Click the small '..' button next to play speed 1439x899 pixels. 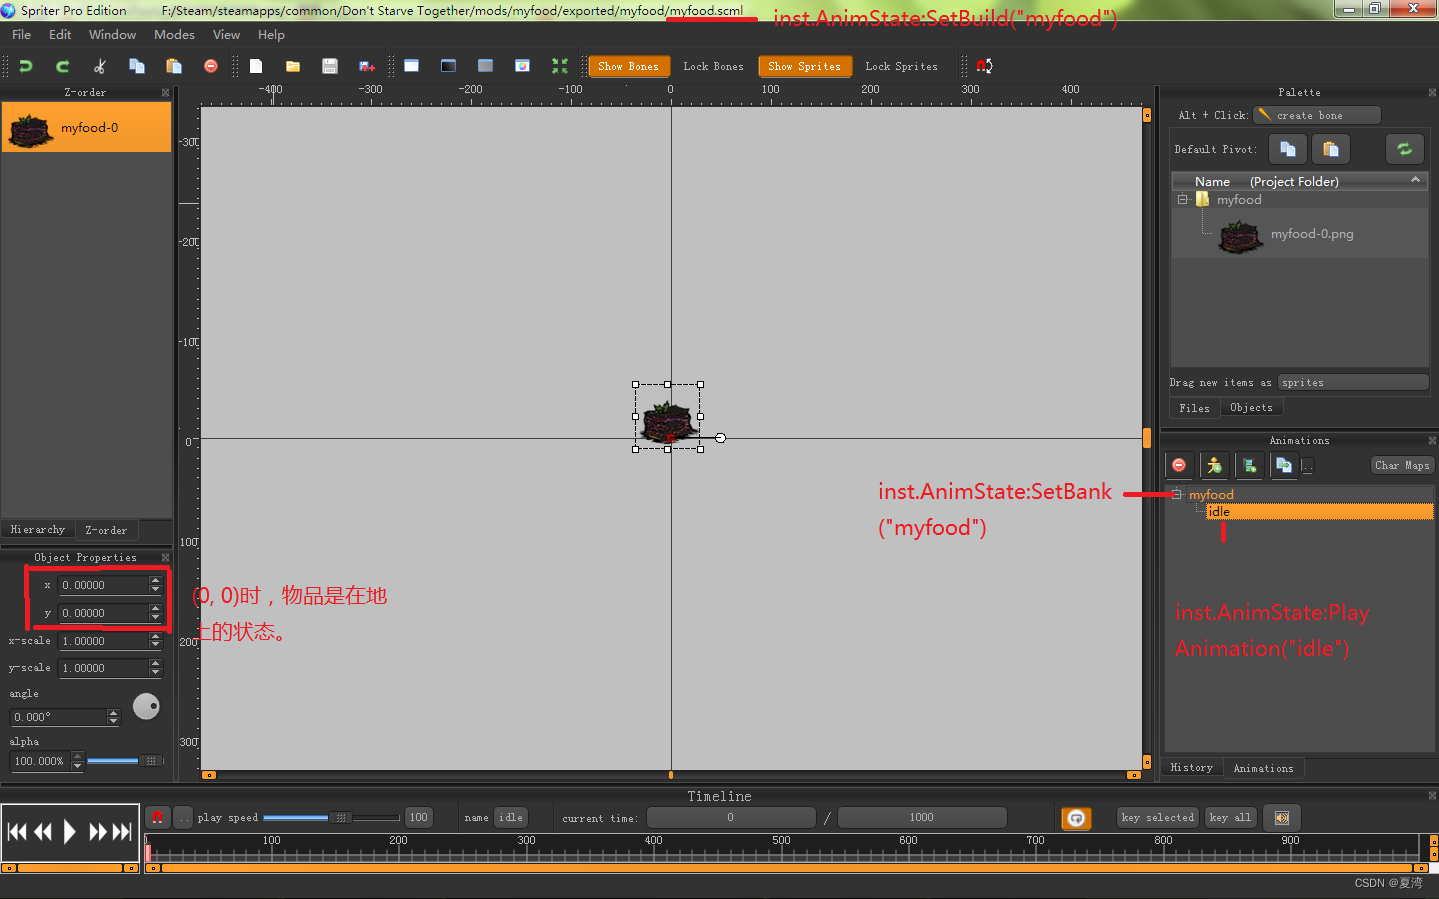coord(184,818)
